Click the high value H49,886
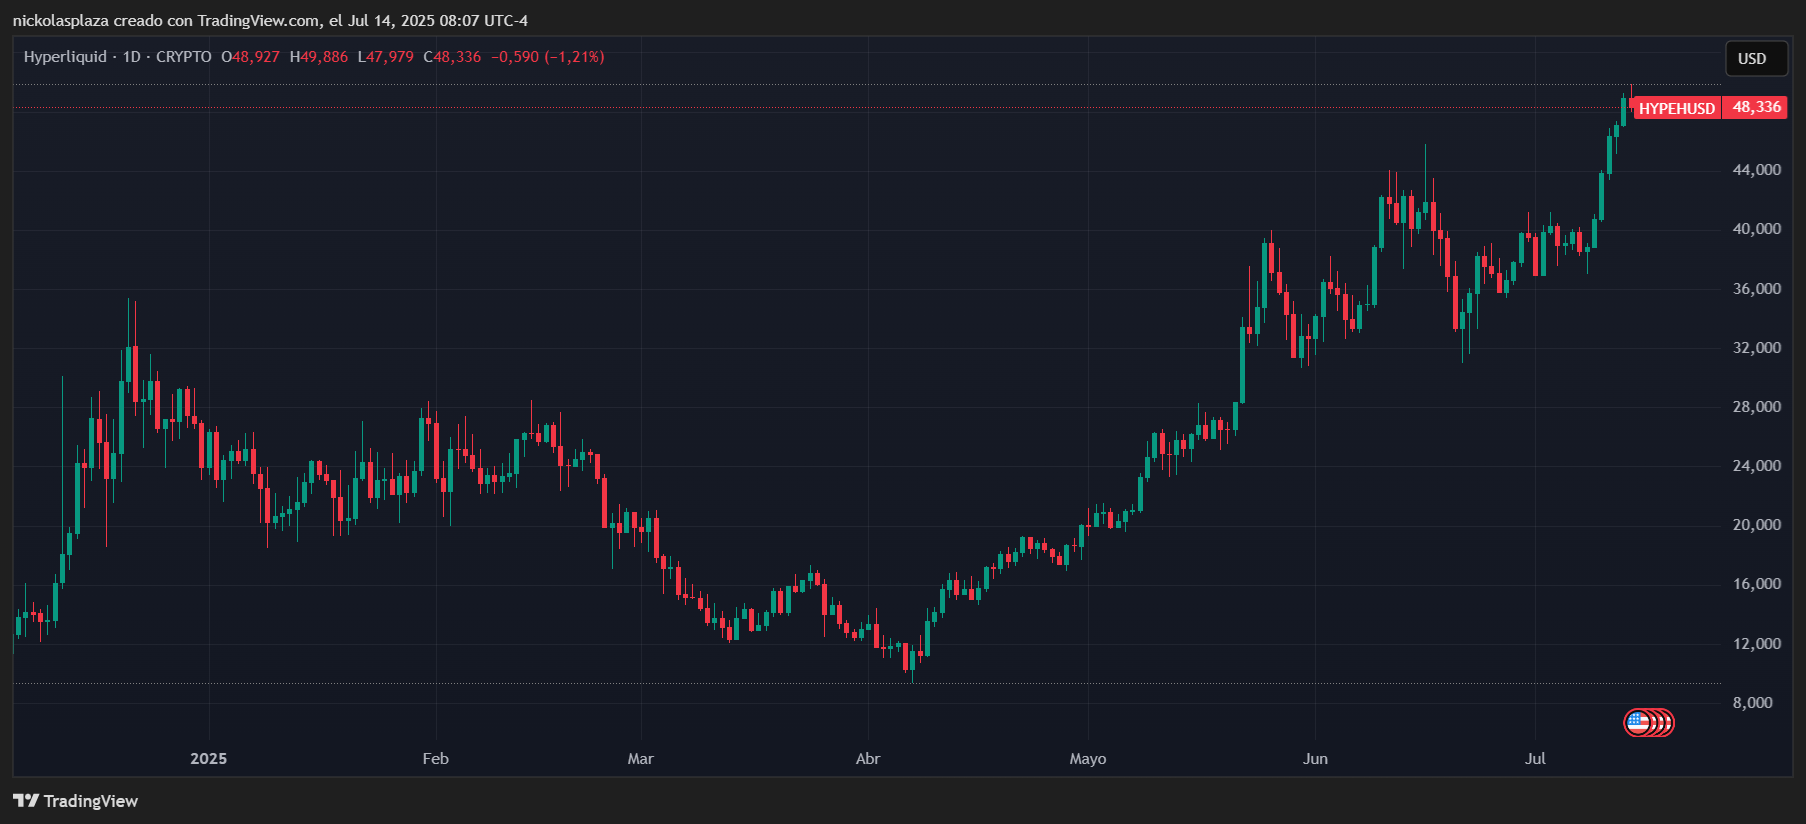Screen dimensions: 1806x824 click(x=319, y=57)
